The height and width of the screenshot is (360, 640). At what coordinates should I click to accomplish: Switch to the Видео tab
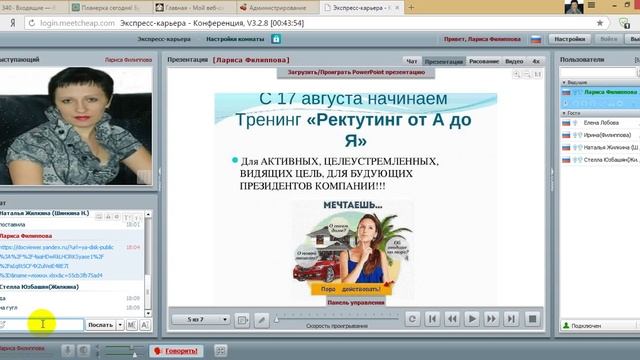514,61
